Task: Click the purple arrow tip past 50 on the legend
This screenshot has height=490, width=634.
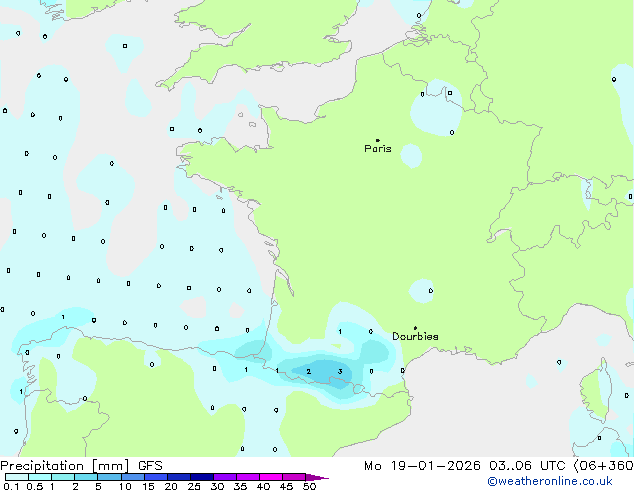Action: coord(317,477)
